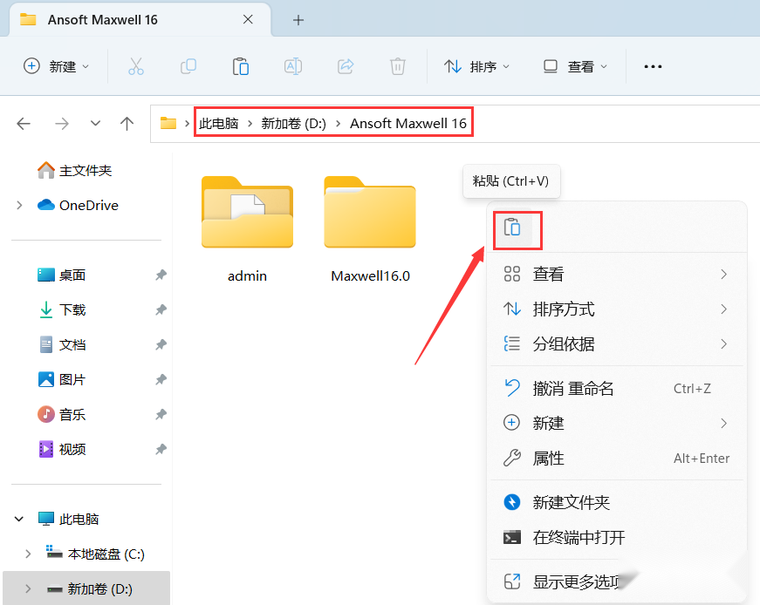Choose 撤消 重命名 in context menu

[617, 388]
